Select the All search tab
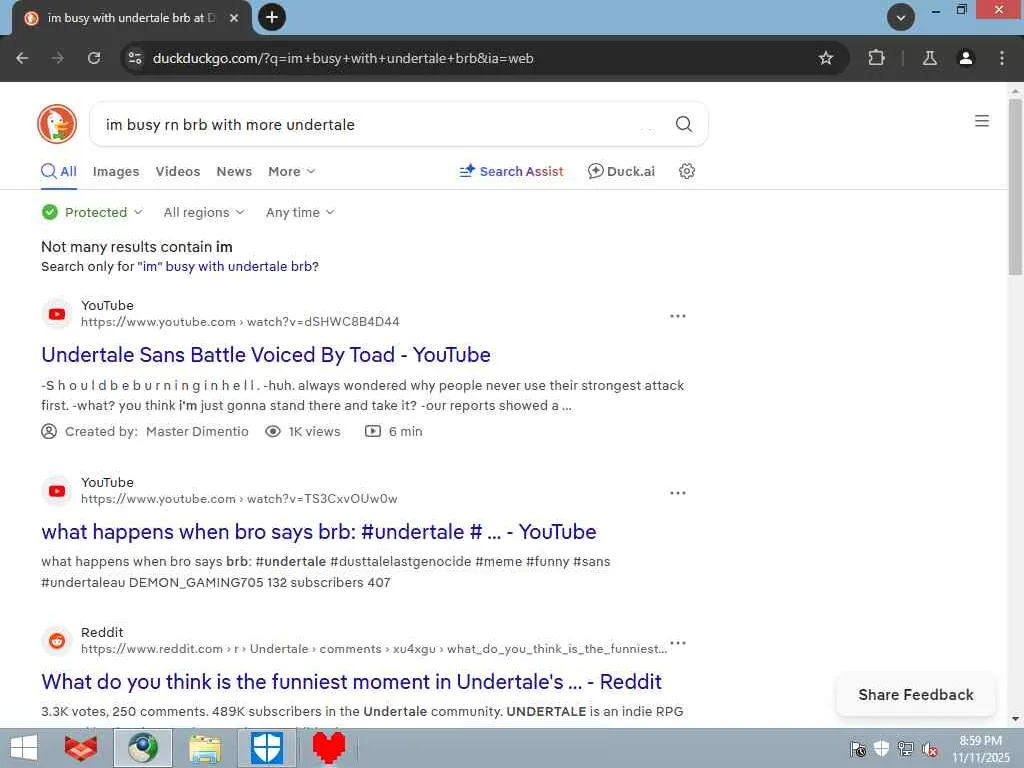1024x768 pixels. tap(59, 171)
